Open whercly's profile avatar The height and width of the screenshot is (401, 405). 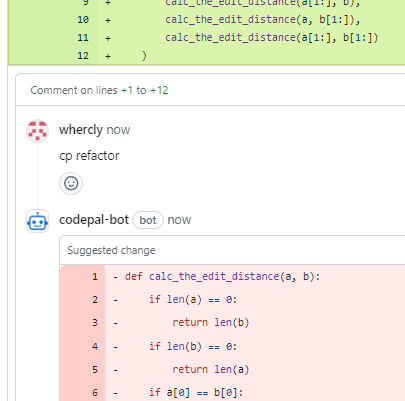tap(38, 131)
